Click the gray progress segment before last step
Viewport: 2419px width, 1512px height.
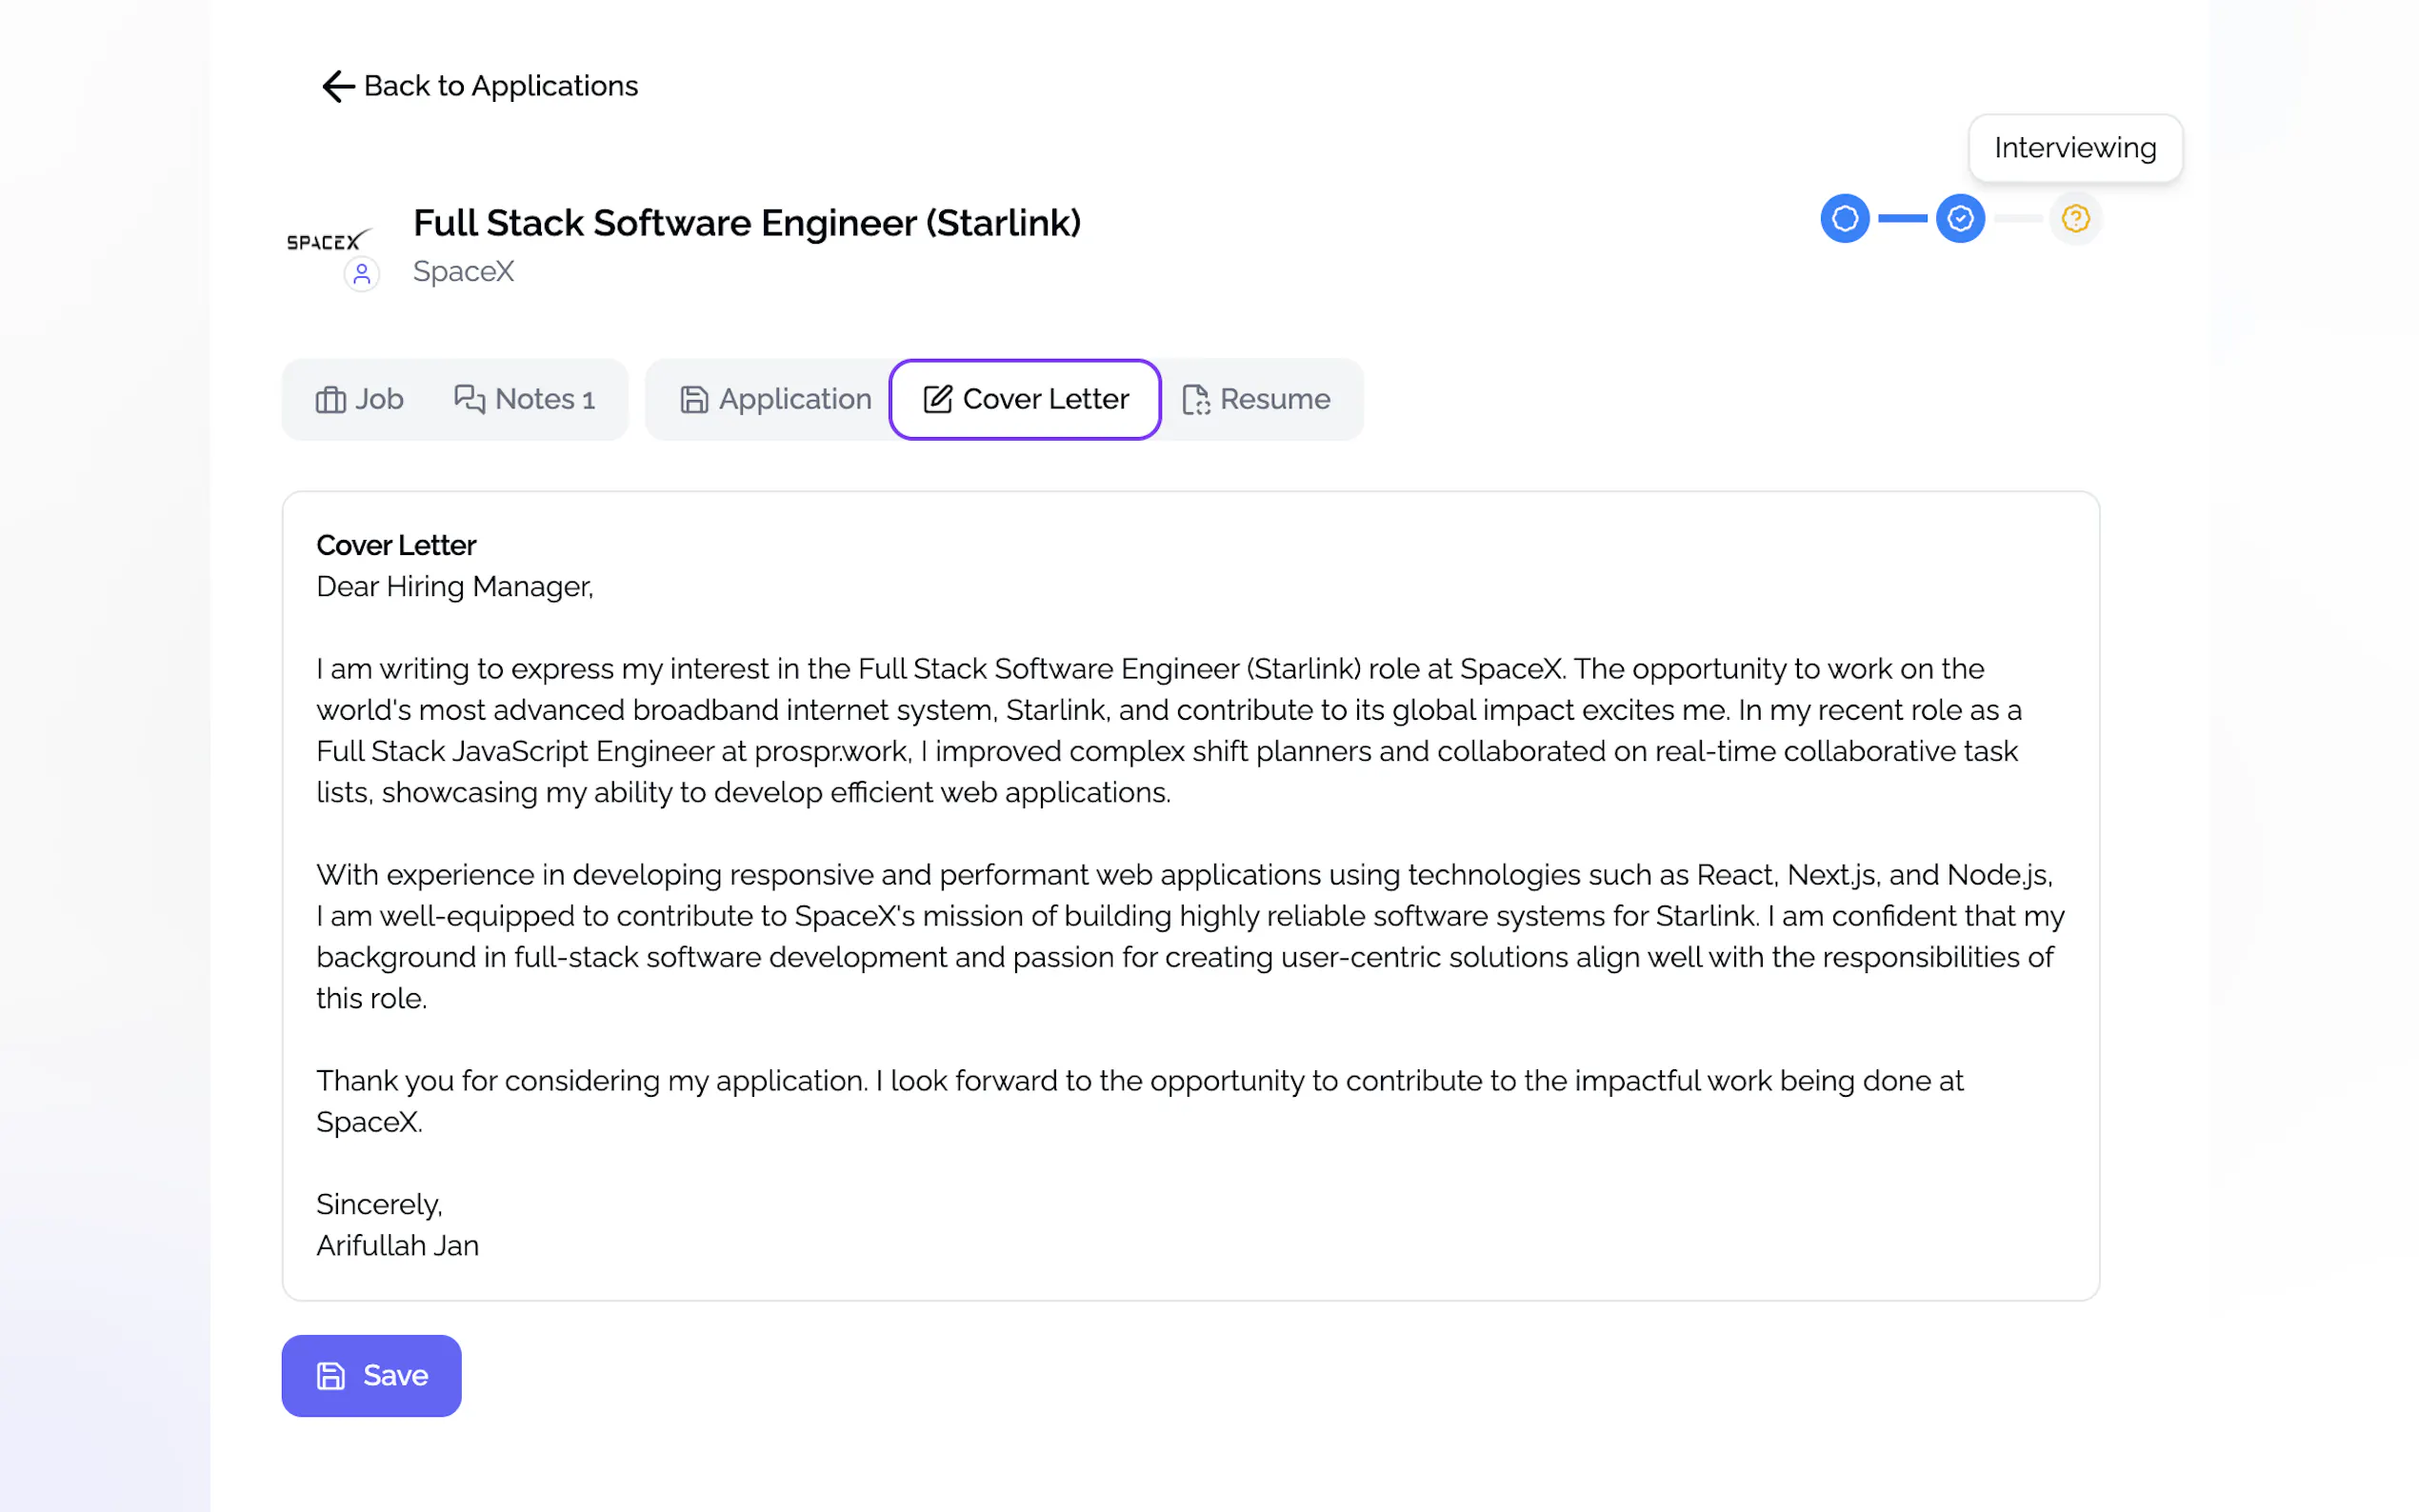(x=2018, y=218)
